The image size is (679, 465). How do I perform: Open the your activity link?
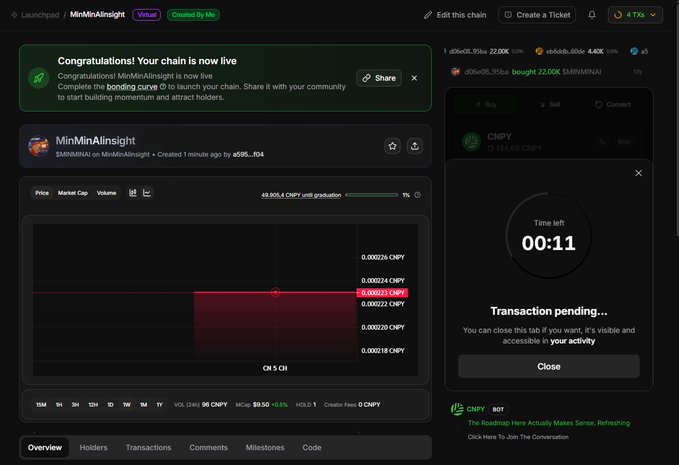click(x=572, y=341)
